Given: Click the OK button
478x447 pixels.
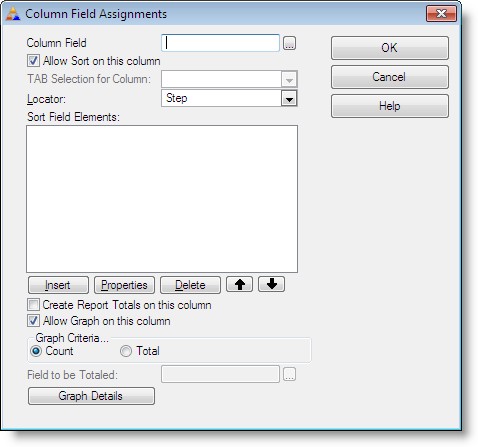Looking at the screenshot, I should pyautogui.click(x=390, y=48).
